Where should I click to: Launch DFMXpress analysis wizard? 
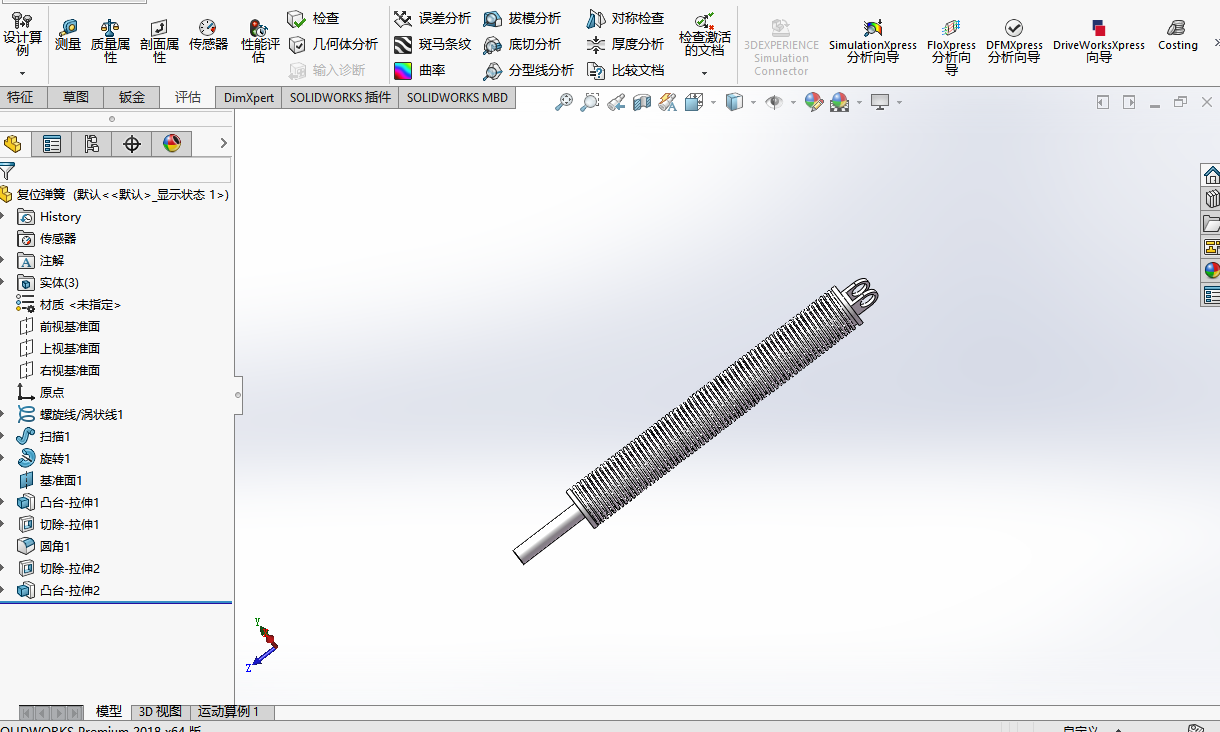[1014, 40]
